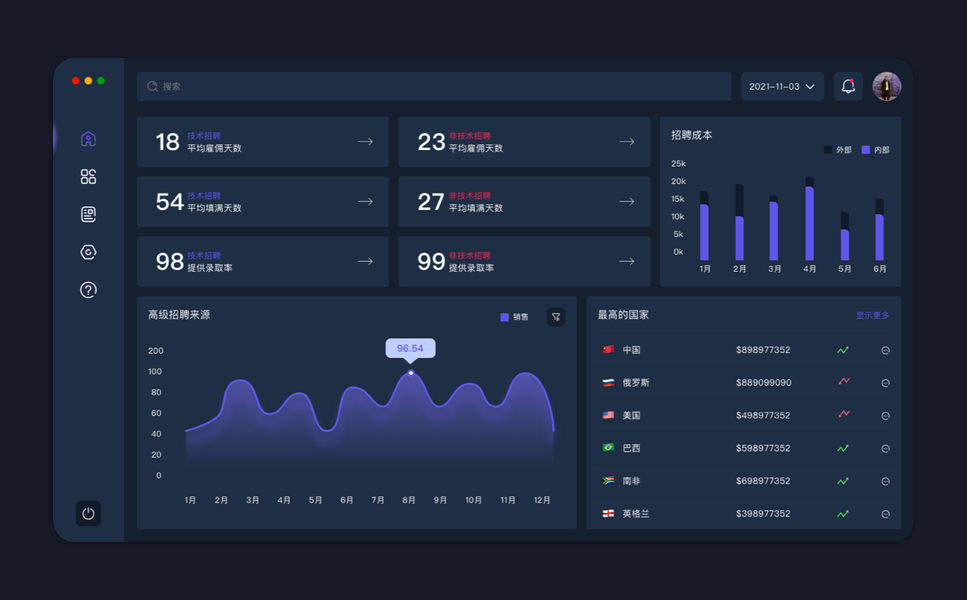Click the 5月 bar in 招聘成本 chart
967x600 pixels.
[x=845, y=236]
